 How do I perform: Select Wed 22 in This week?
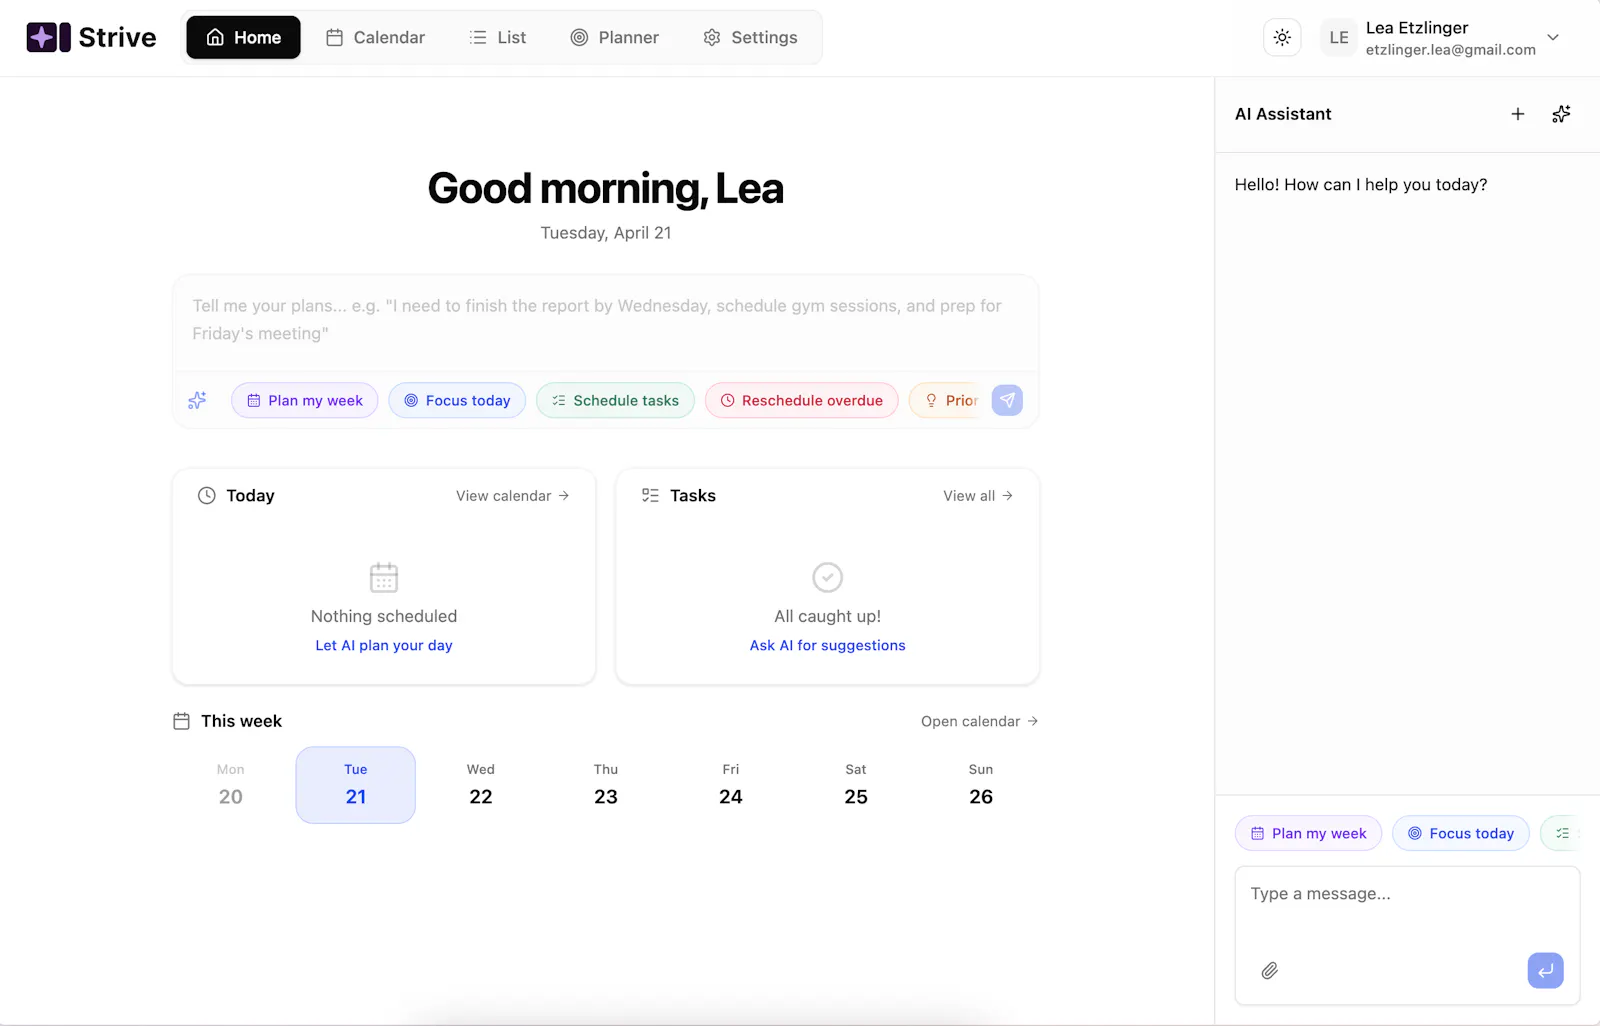coord(481,785)
